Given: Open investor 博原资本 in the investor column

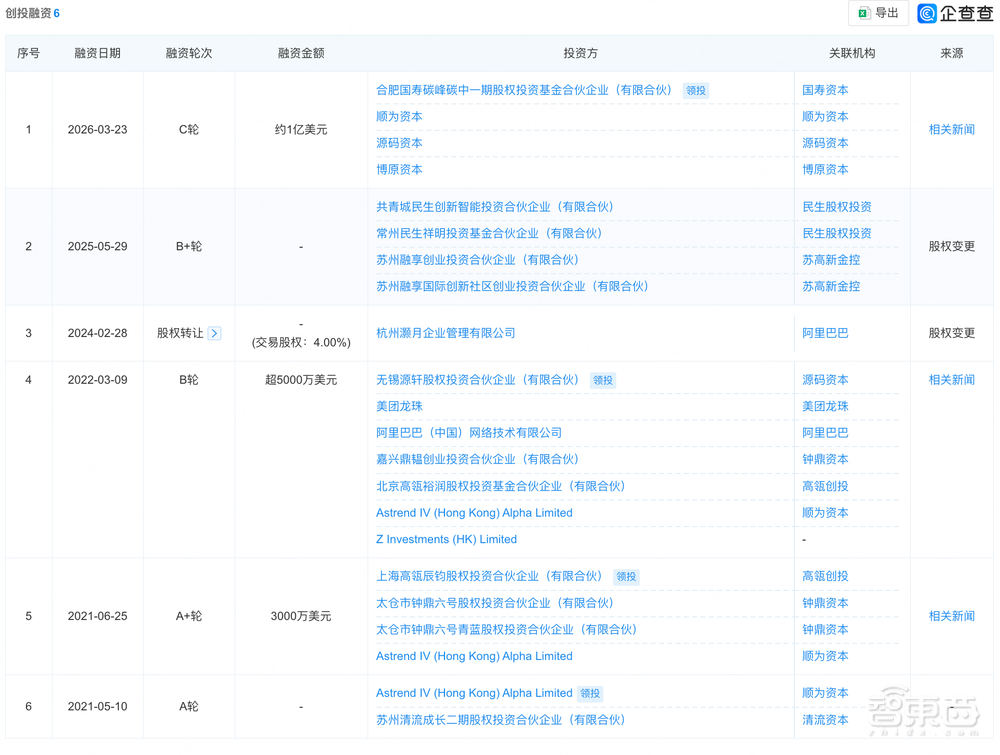Looking at the screenshot, I should [x=399, y=170].
